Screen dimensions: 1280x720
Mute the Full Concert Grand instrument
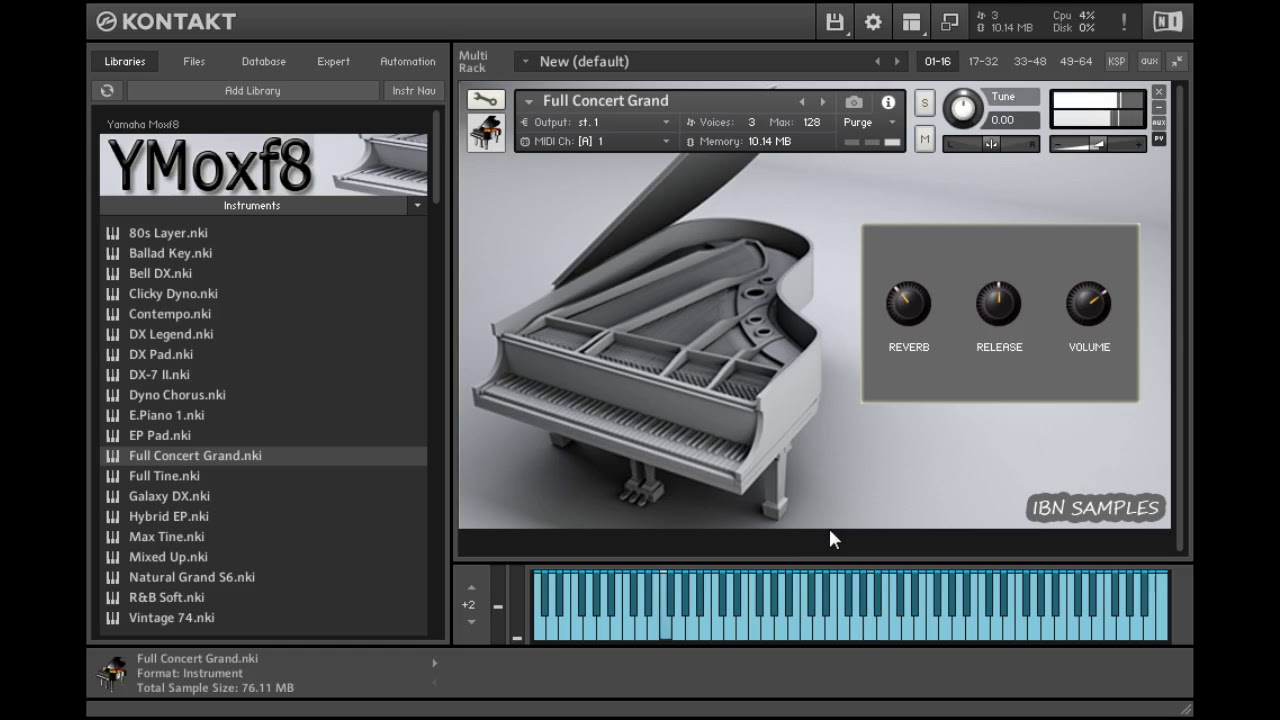click(924, 139)
